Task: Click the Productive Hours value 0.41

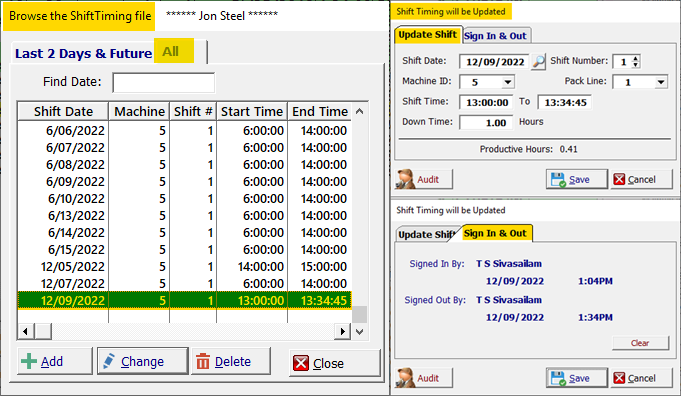Action: click(569, 149)
